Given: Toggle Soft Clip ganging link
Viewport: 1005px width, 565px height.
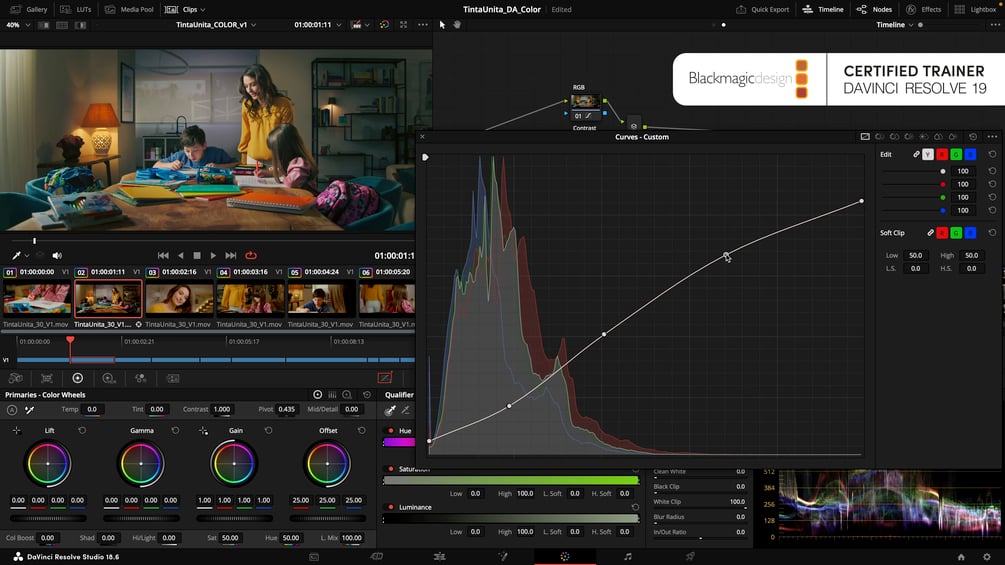Looking at the screenshot, I should [x=930, y=233].
